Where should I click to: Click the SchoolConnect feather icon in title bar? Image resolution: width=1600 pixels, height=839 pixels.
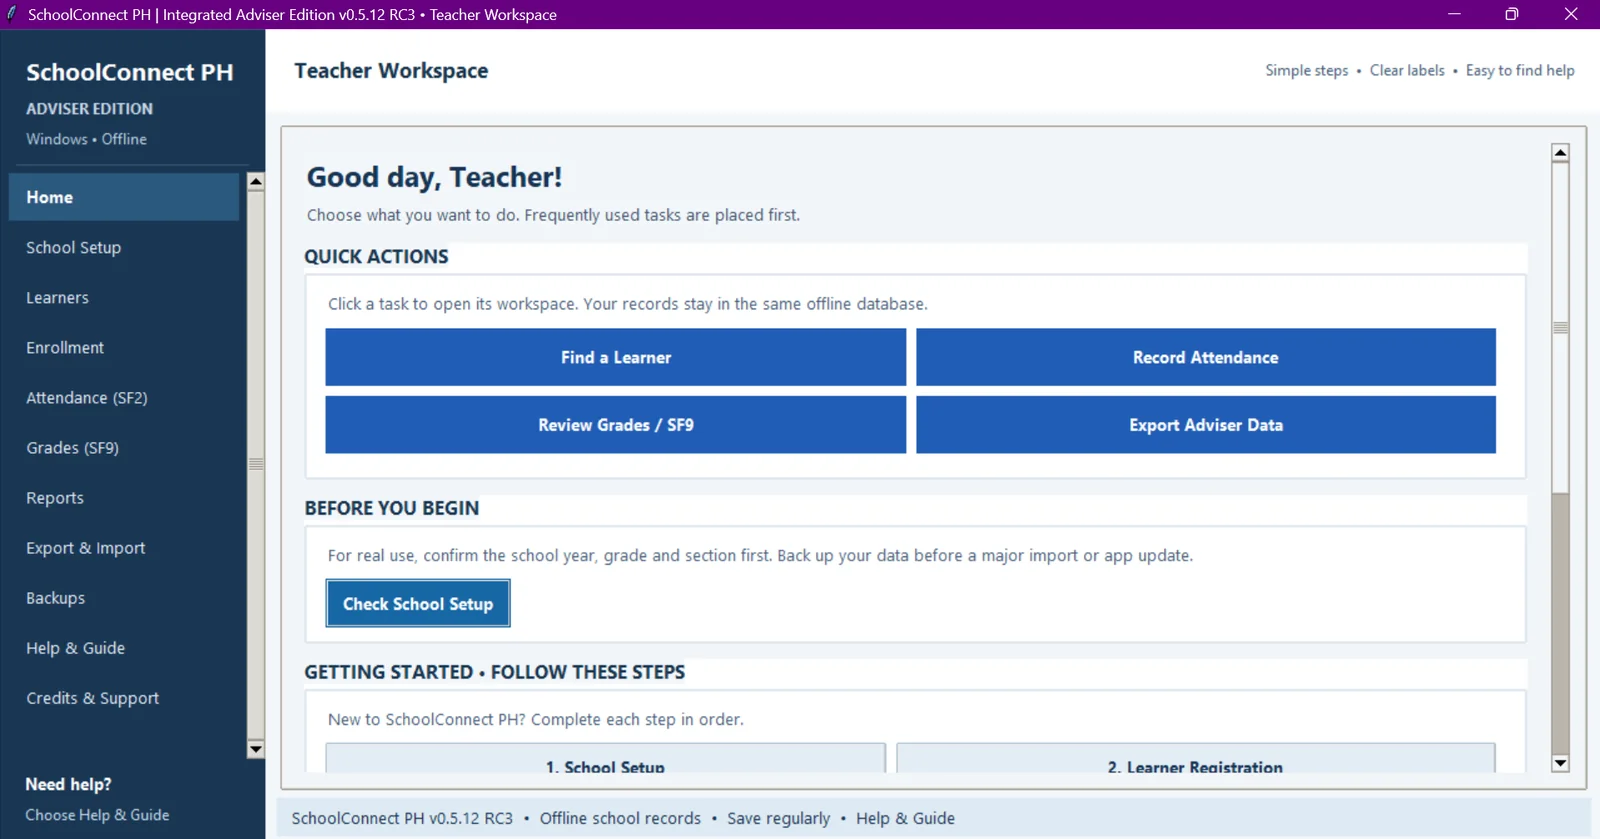pos(12,14)
